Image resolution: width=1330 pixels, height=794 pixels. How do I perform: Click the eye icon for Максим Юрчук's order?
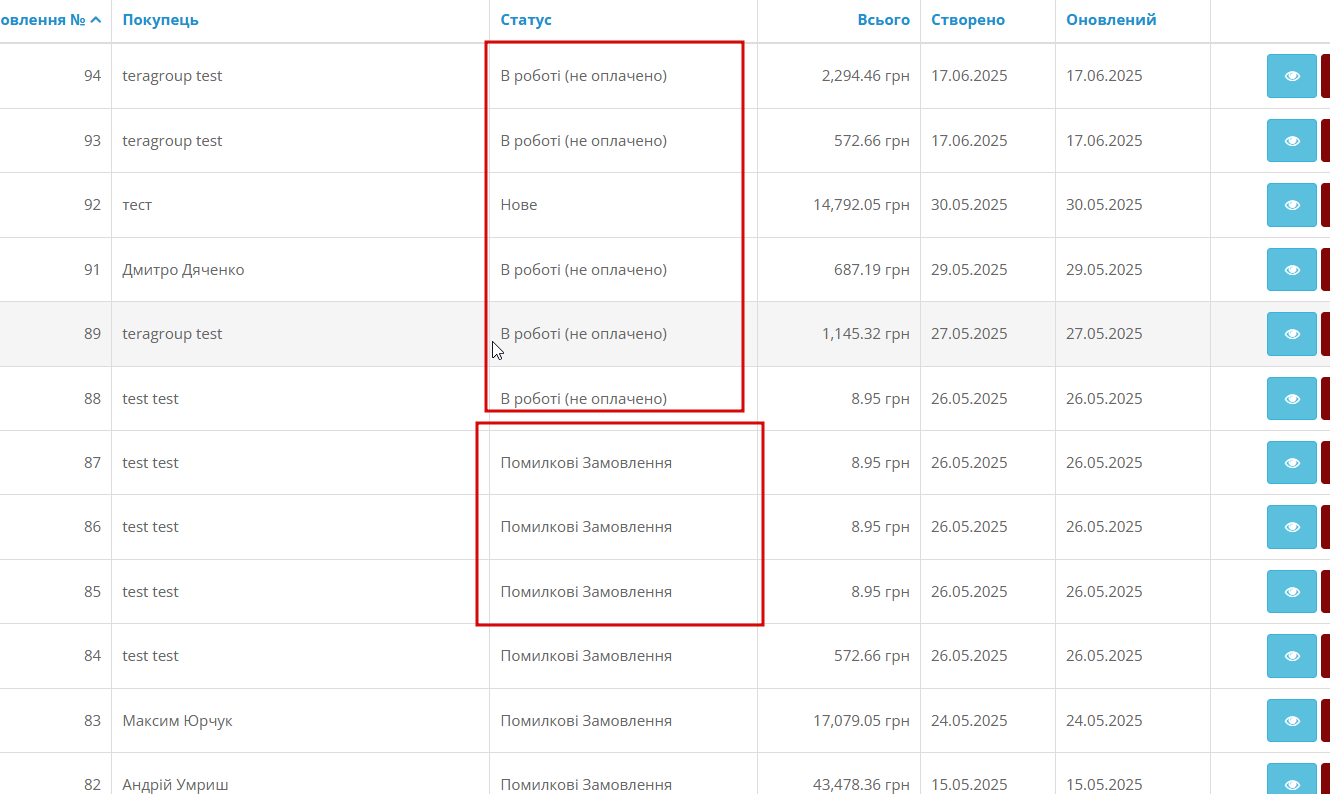[x=1292, y=721]
